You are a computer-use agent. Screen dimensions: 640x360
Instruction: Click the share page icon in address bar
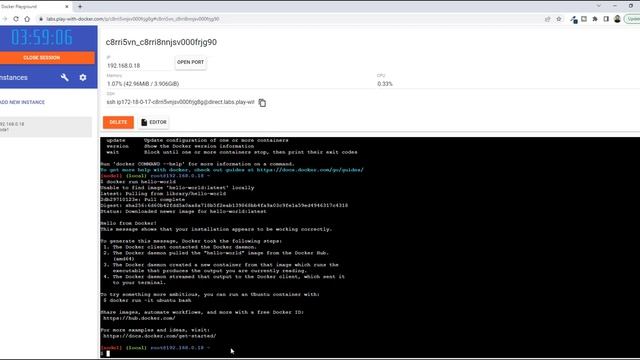(x=547, y=19)
